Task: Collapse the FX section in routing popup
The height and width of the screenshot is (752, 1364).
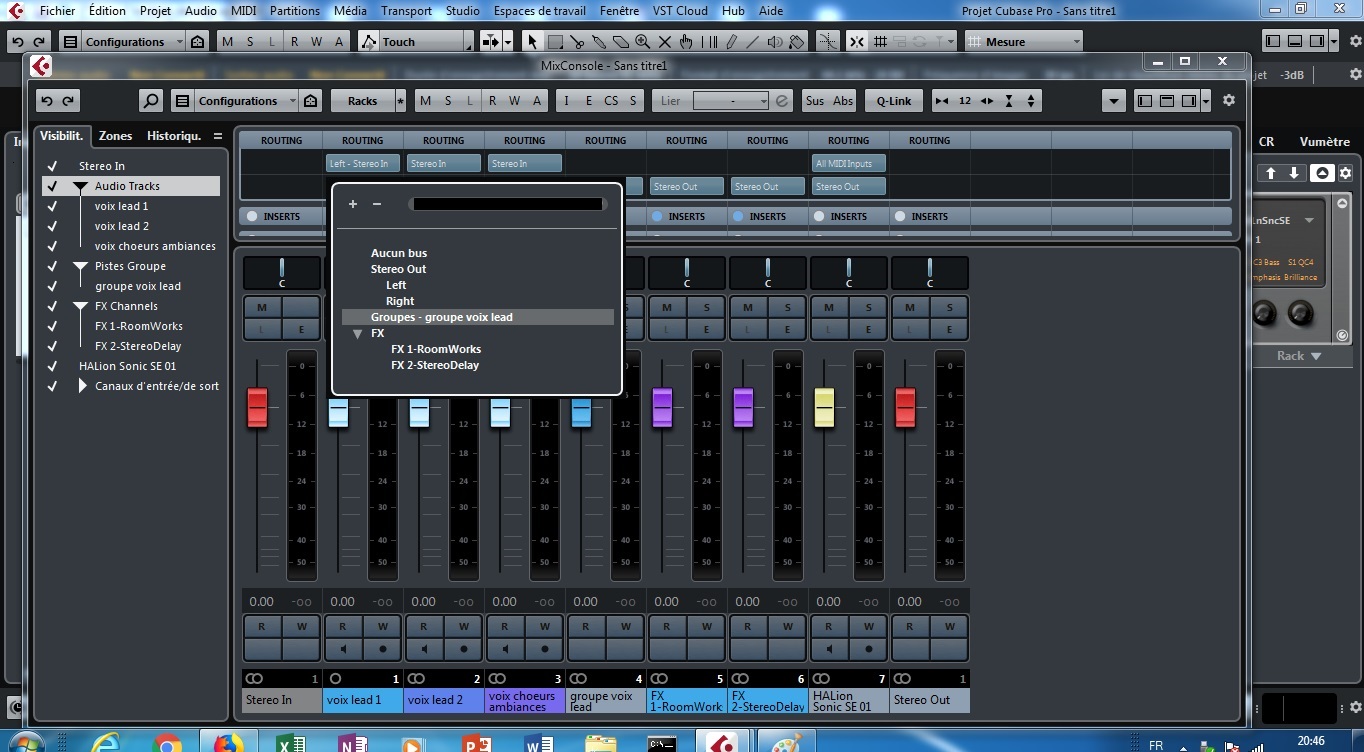Action: [x=358, y=334]
